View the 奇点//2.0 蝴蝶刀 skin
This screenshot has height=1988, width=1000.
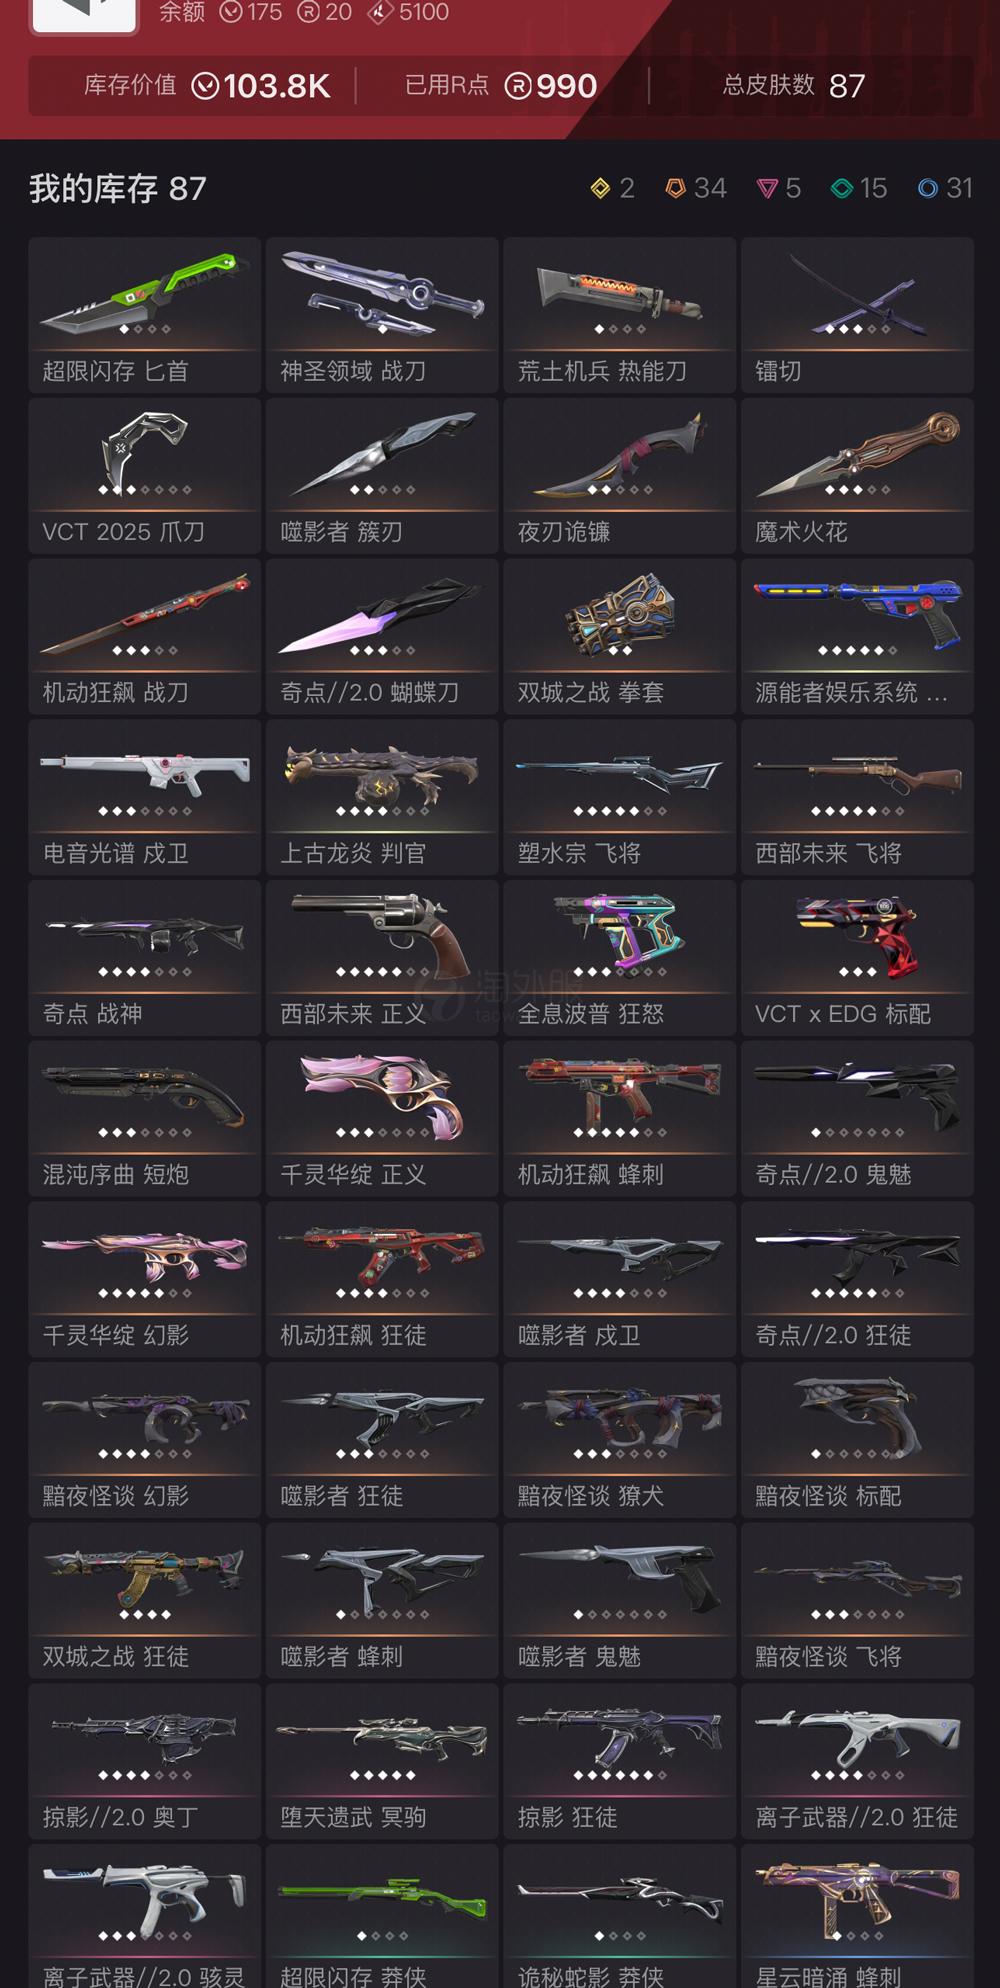point(382,637)
